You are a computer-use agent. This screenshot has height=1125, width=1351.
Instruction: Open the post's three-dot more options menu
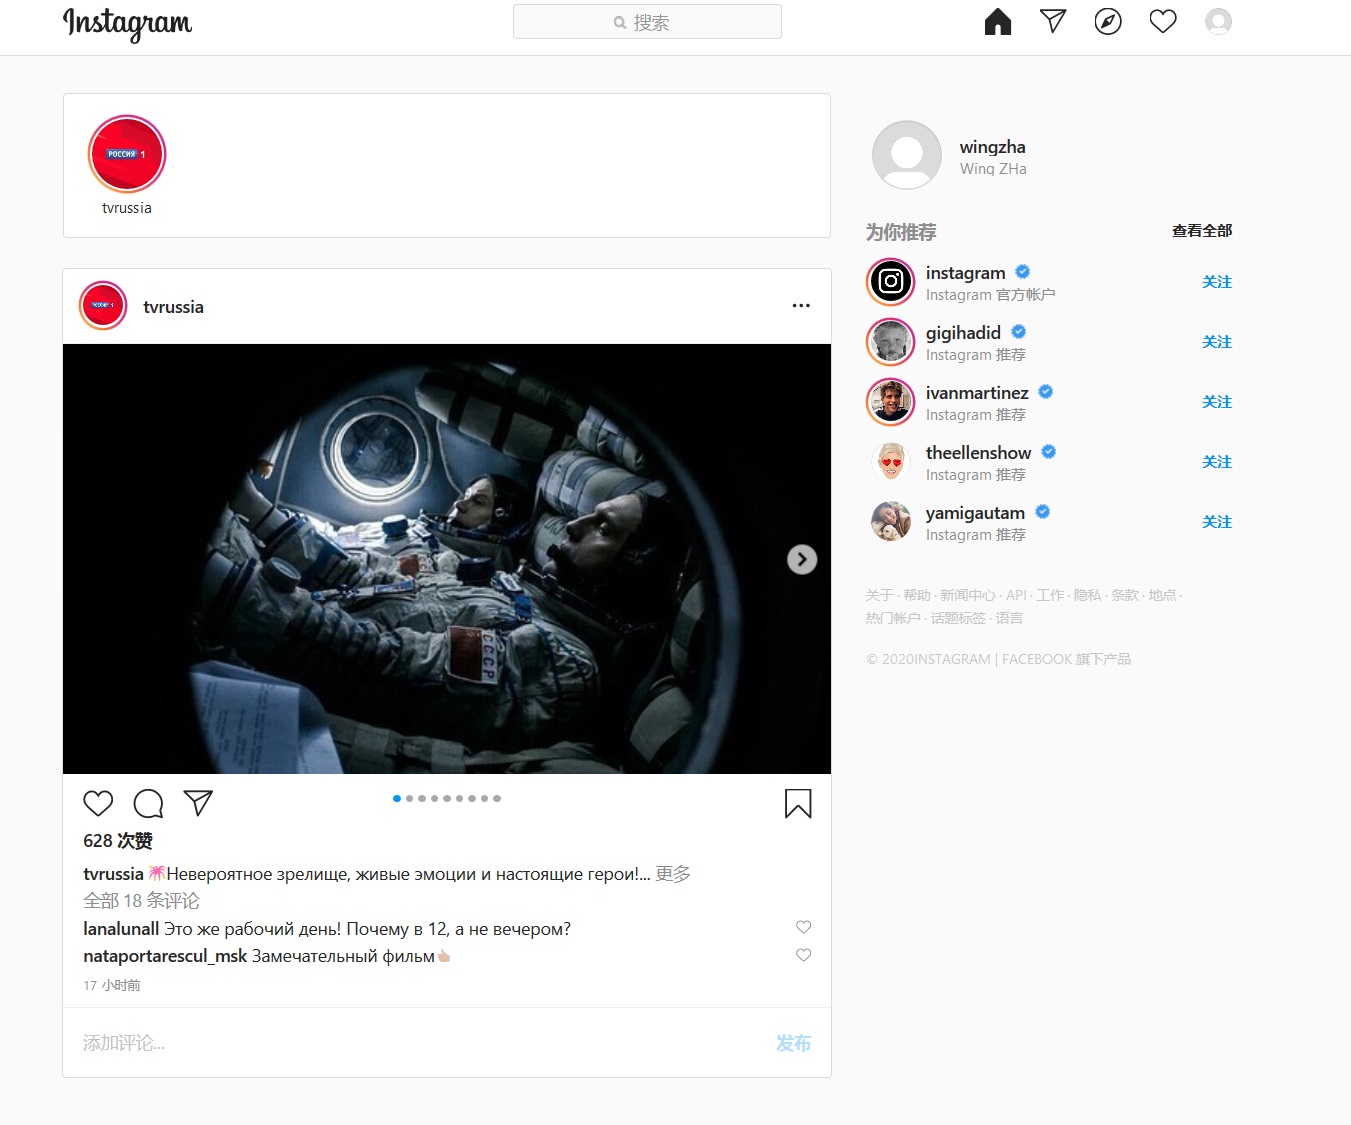[x=801, y=306]
